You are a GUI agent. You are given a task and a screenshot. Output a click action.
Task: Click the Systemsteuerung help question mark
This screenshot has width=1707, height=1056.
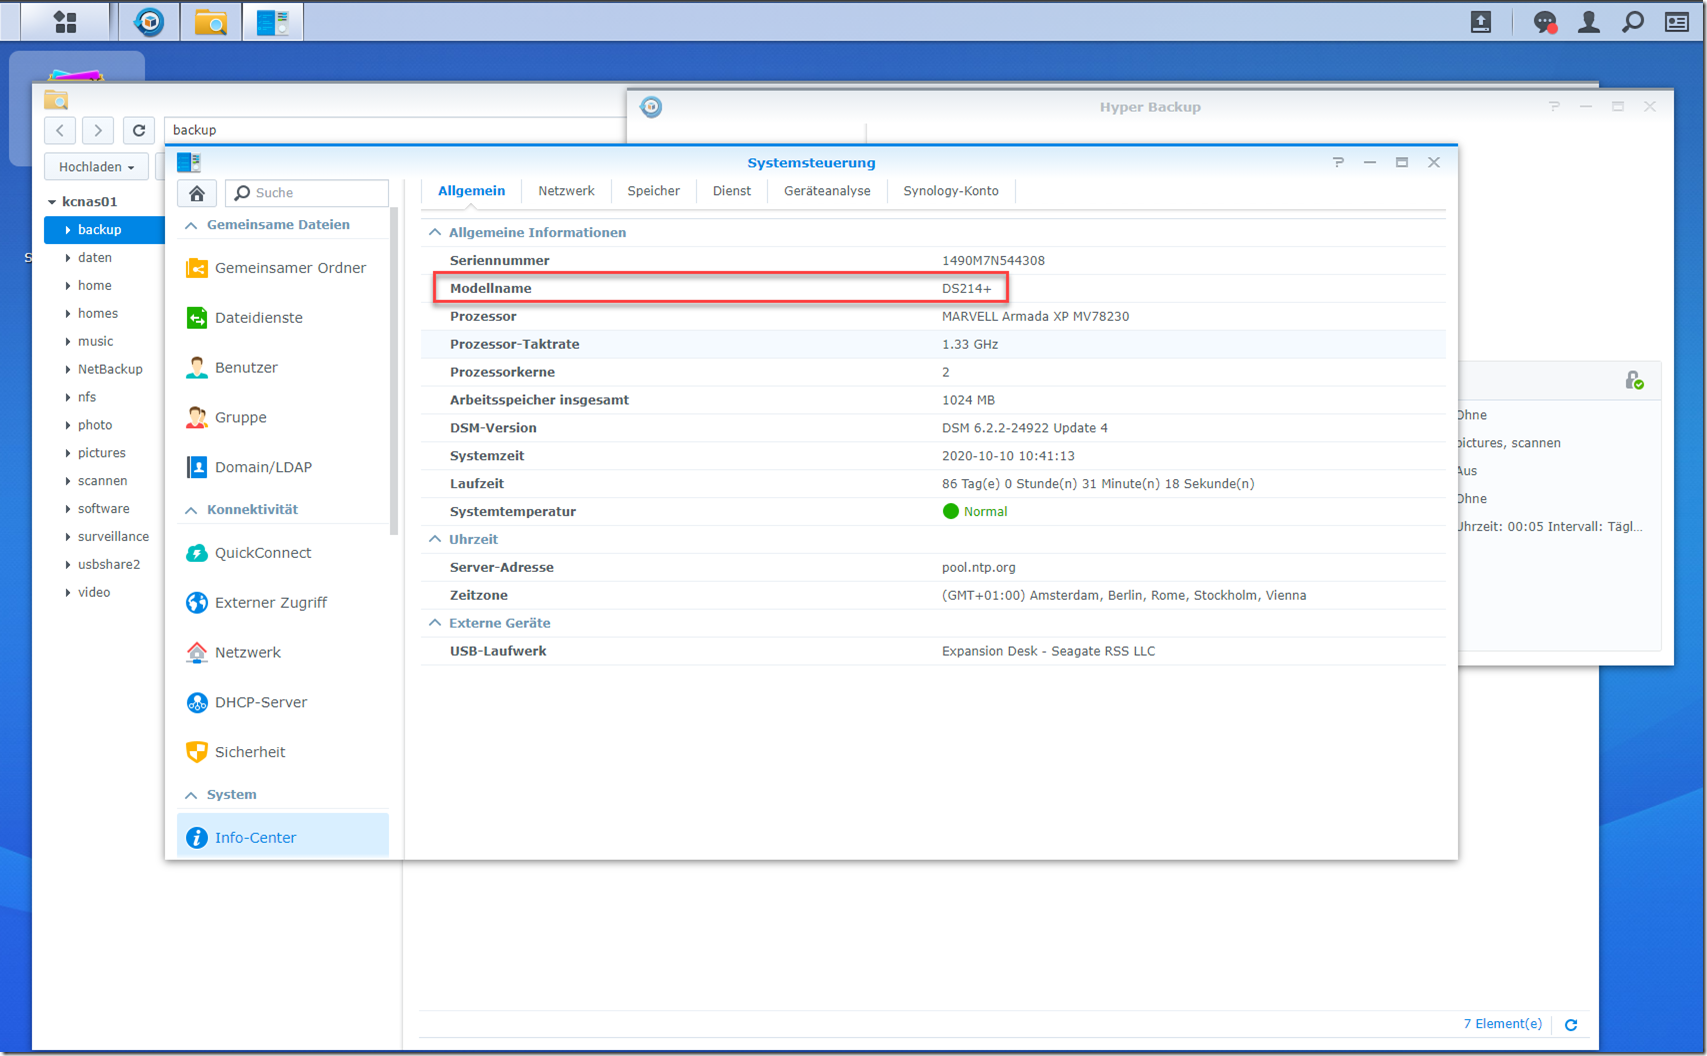tap(1338, 162)
